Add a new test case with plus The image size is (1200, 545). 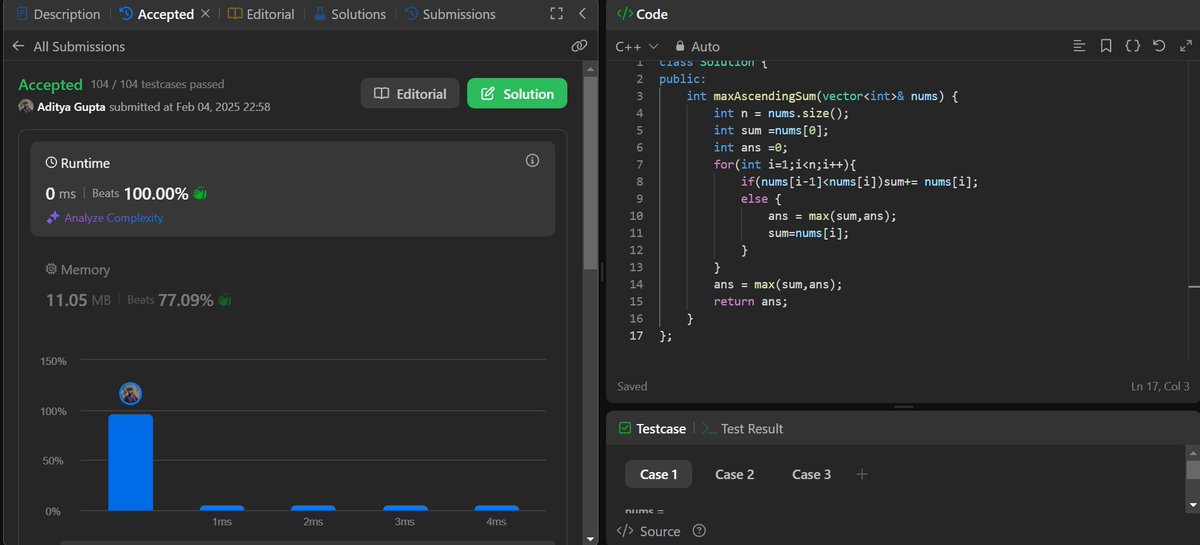(x=862, y=474)
